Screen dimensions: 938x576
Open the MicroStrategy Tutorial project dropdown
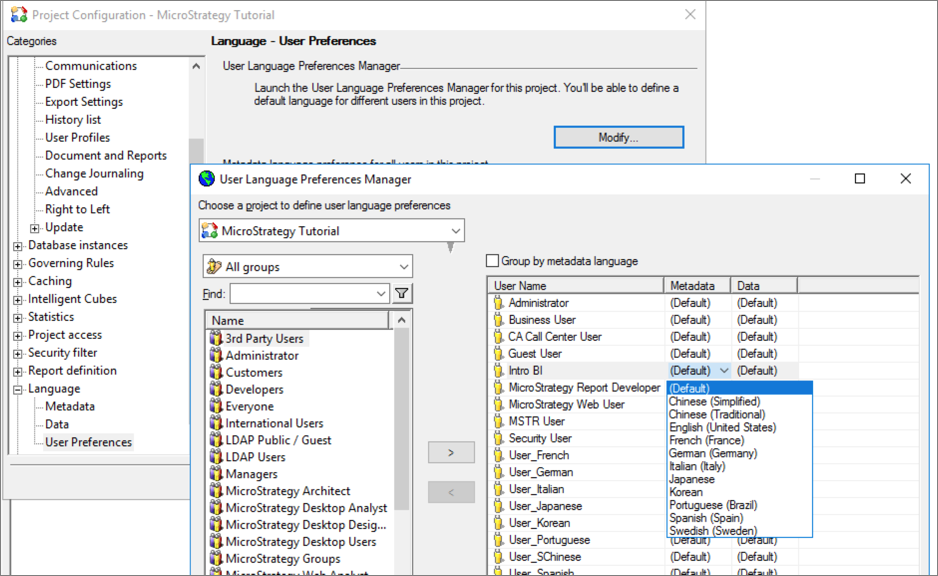453,231
